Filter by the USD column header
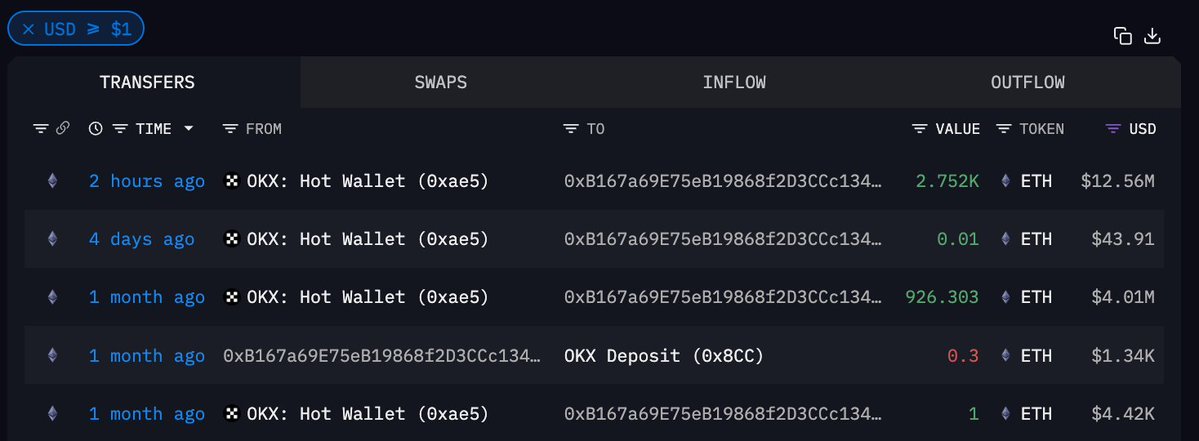This screenshot has height=441, width=1199. [1113, 129]
